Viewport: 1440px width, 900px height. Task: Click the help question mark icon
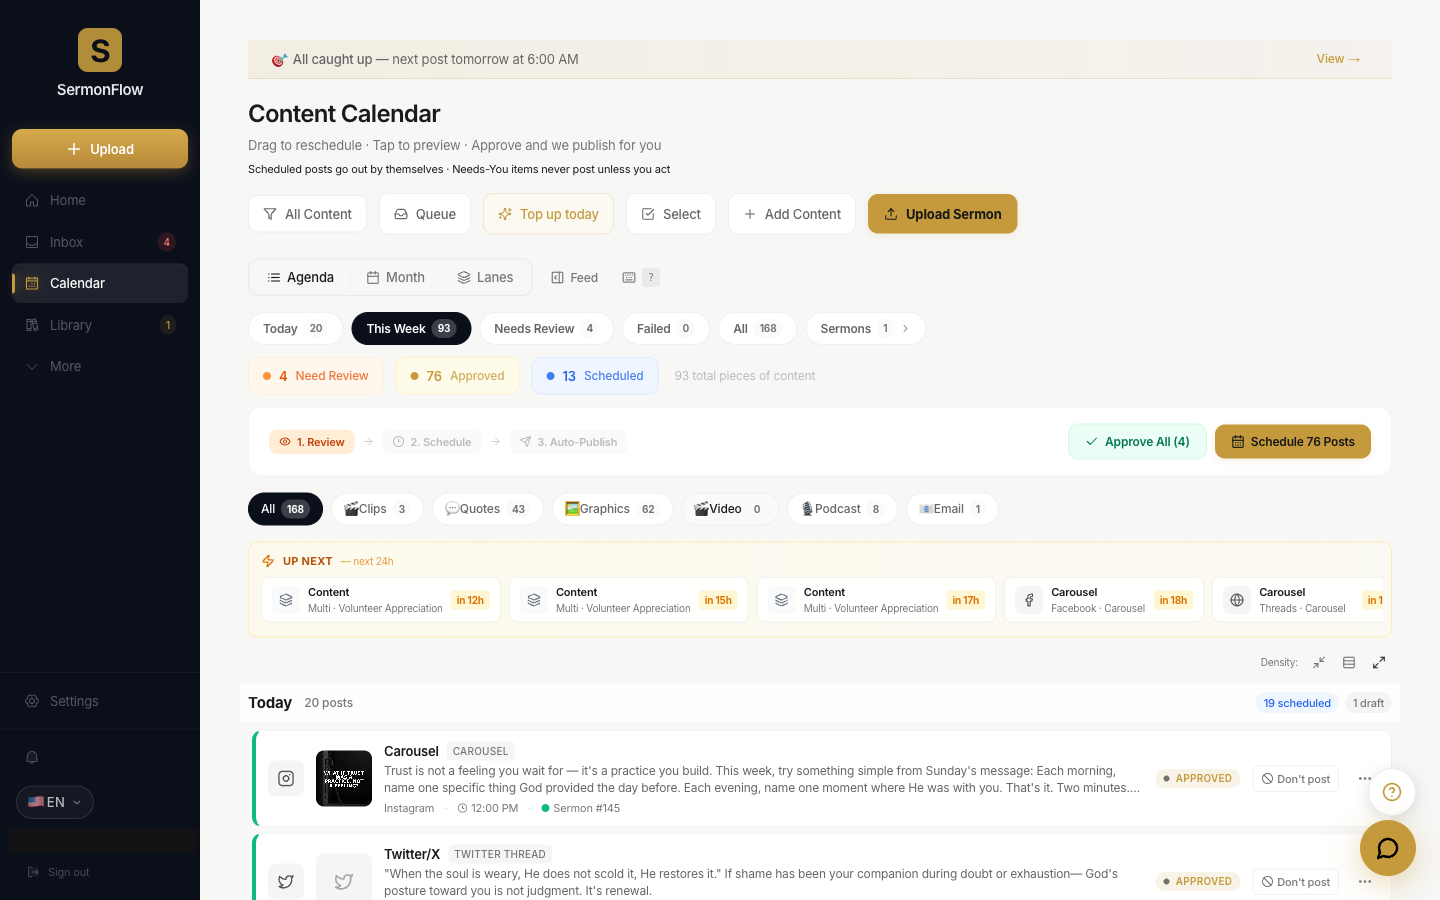[1392, 792]
